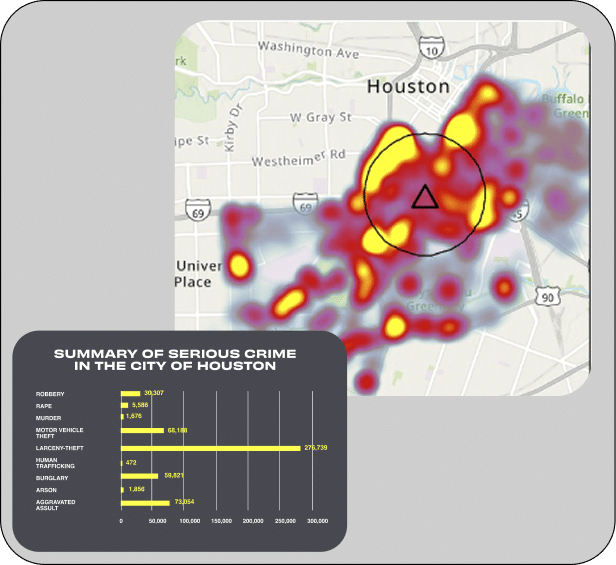The width and height of the screenshot is (616, 565).
Task: Click the 150,000 axis tick label
Action: pyautogui.click(x=219, y=521)
